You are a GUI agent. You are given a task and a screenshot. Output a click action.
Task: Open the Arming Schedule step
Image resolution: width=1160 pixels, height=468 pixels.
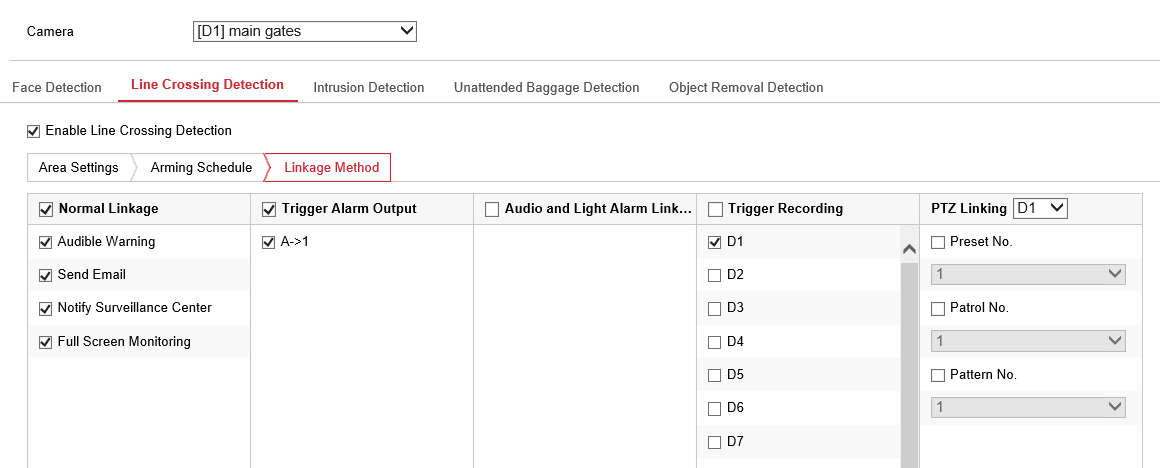click(201, 167)
